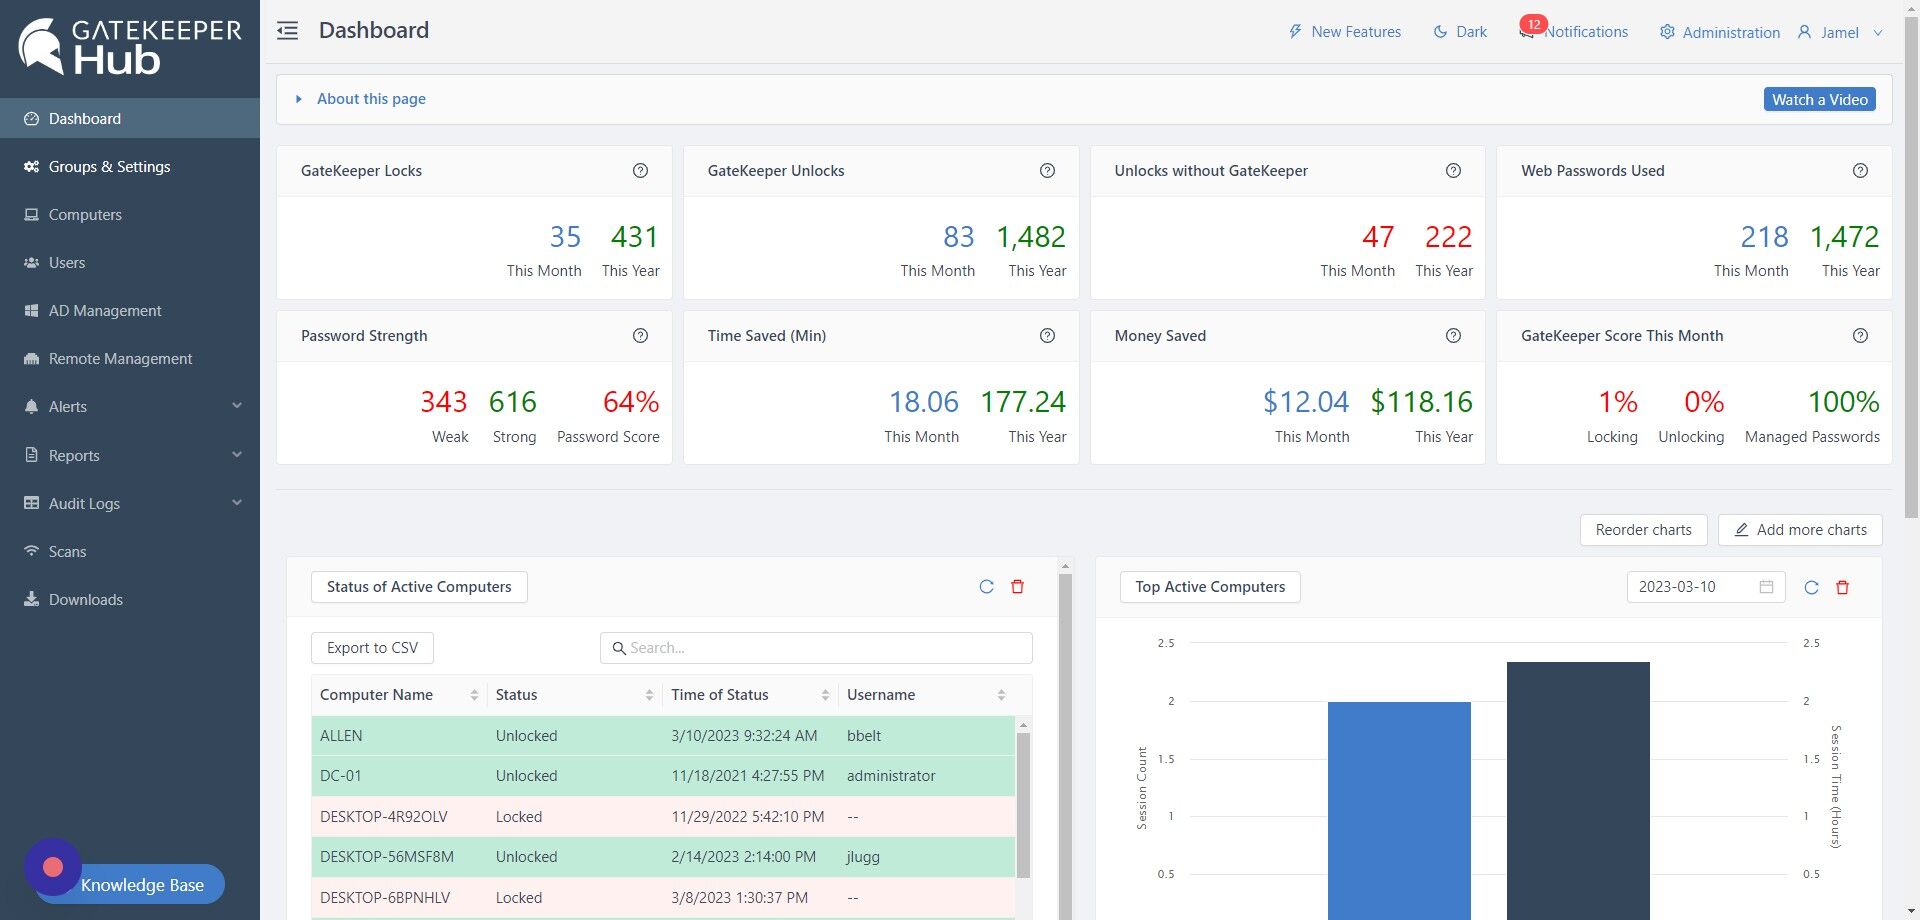Delete the Top Active Computers chart
Image resolution: width=1920 pixels, height=920 pixels.
click(1842, 587)
